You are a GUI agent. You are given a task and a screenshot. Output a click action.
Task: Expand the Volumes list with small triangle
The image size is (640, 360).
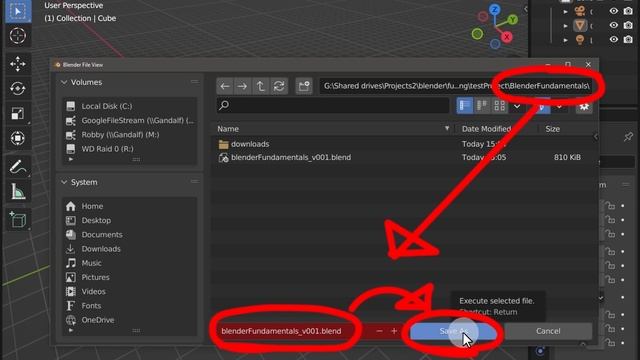71,159
